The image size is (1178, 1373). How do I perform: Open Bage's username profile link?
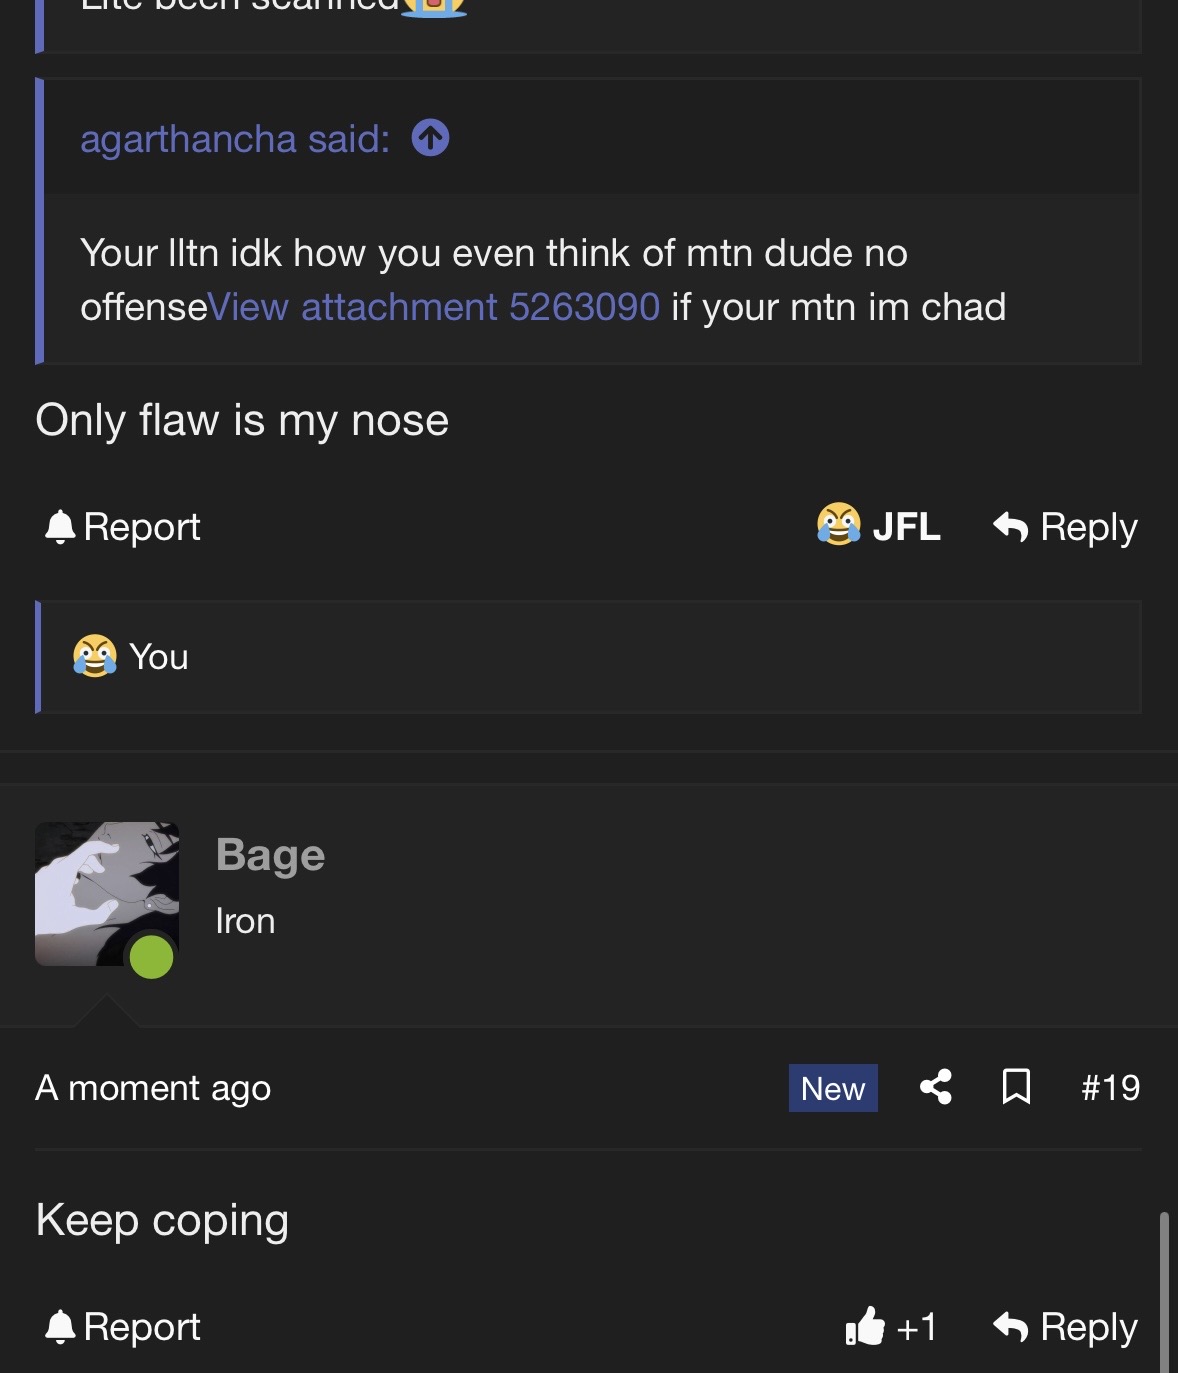(270, 855)
